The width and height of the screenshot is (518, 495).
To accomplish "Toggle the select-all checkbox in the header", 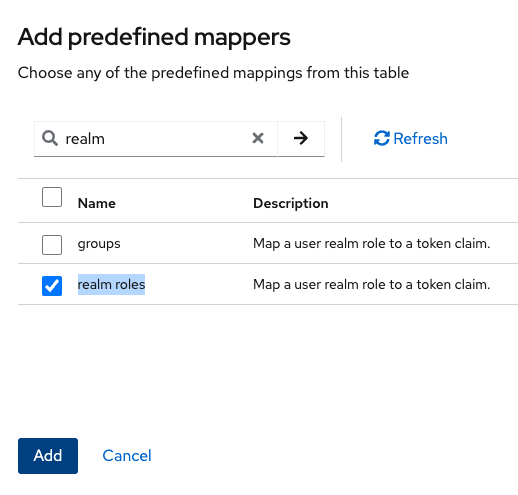I will (52, 197).
